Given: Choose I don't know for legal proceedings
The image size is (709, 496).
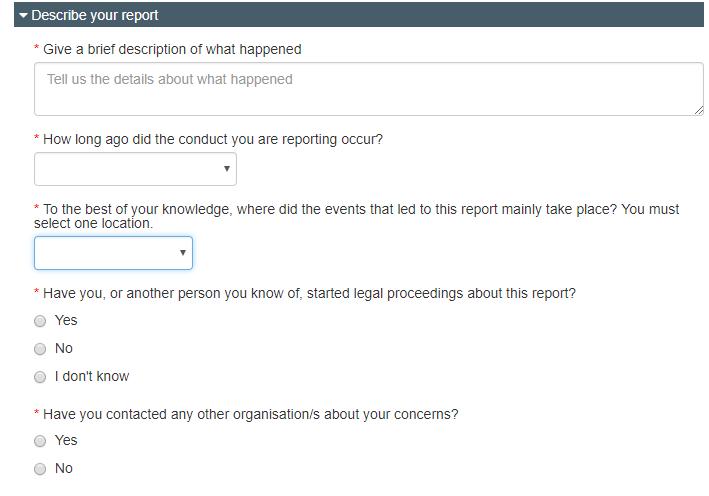Looking at the screenshot, I should click(40, 377).
